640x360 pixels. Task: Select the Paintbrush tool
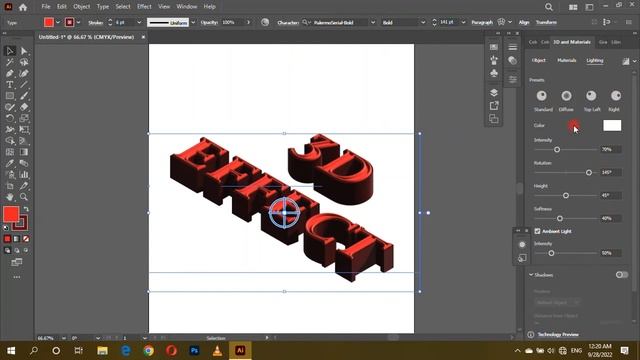24,96
